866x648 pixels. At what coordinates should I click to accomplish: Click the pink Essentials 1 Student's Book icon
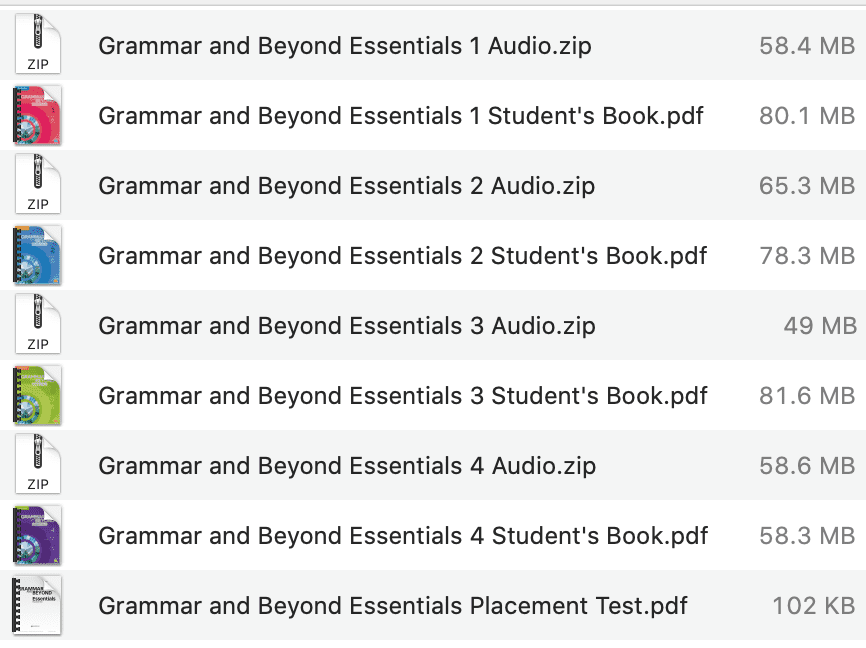(x=38, y=116)
